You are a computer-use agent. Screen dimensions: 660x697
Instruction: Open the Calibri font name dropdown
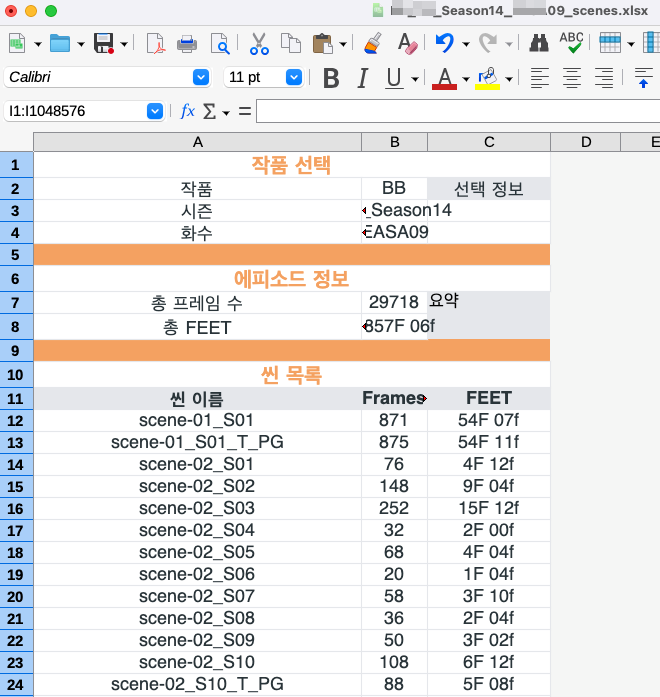(201, 77)
